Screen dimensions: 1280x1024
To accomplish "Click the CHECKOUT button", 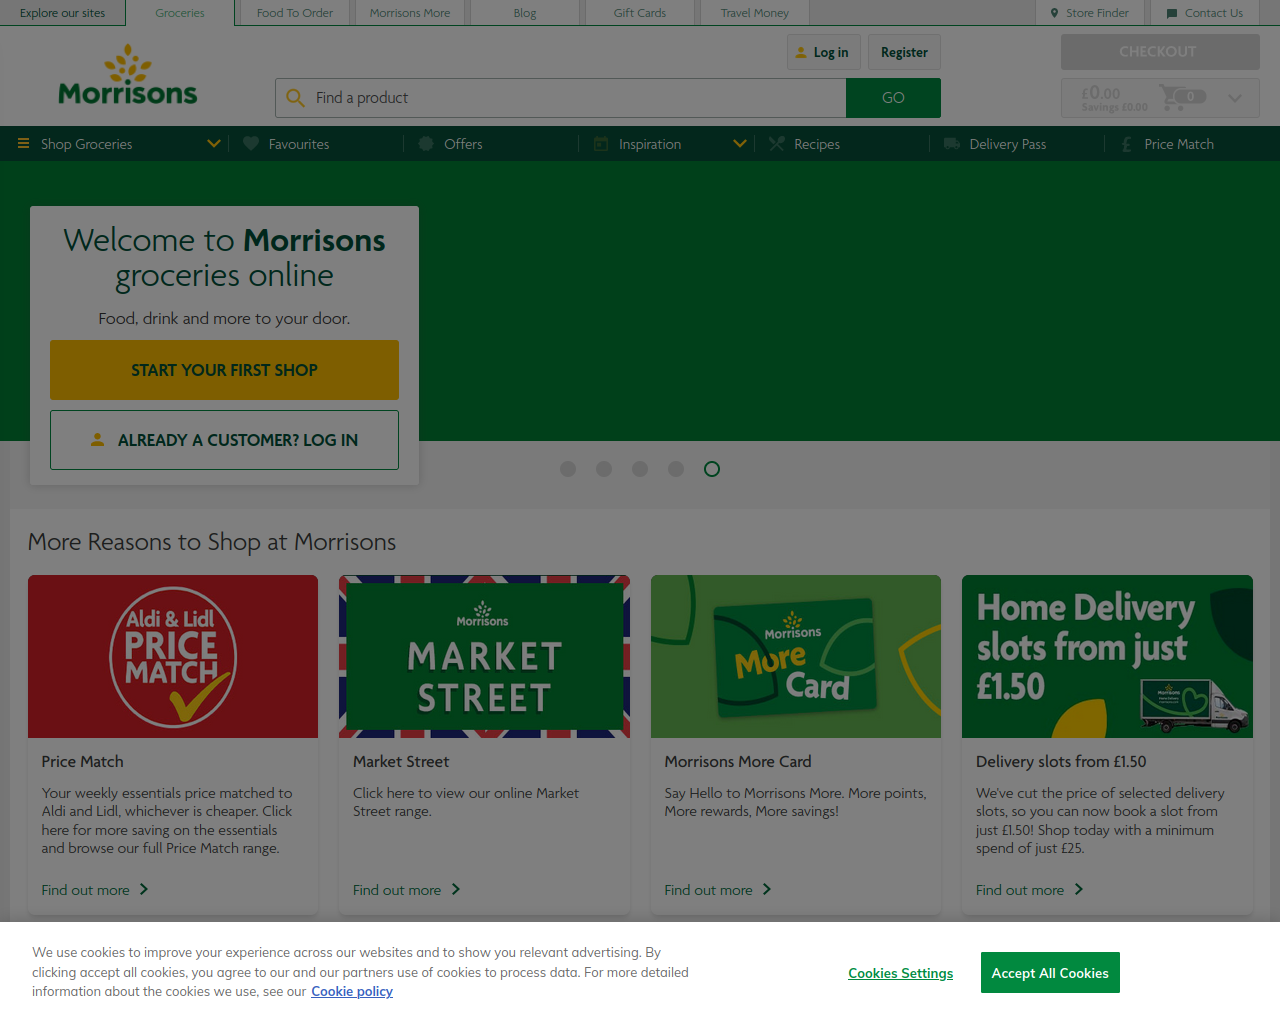I will click(x=1160, y=52).
